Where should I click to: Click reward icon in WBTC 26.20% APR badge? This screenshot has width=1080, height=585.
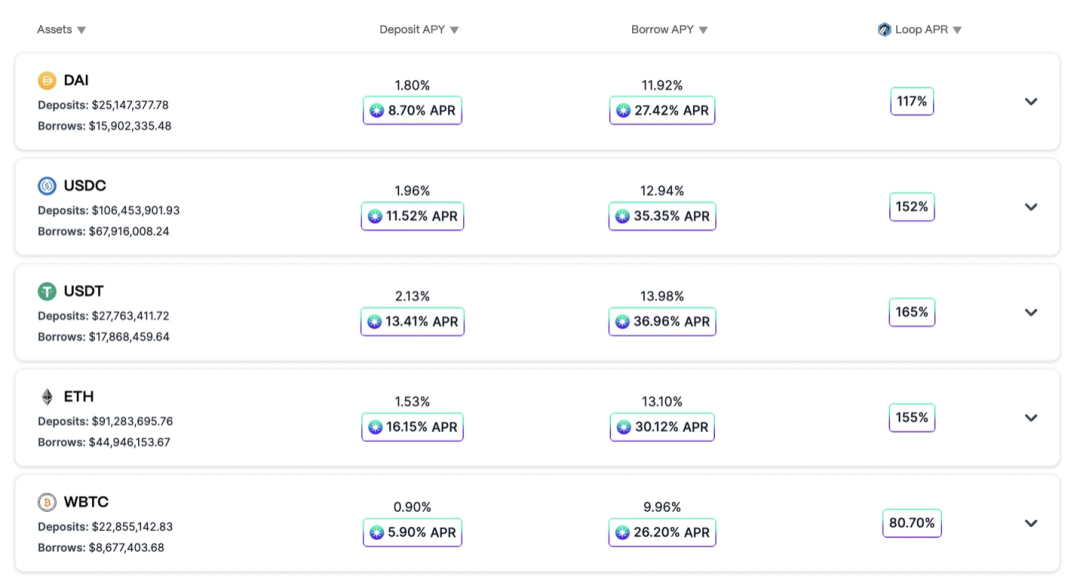click(623, 533)
